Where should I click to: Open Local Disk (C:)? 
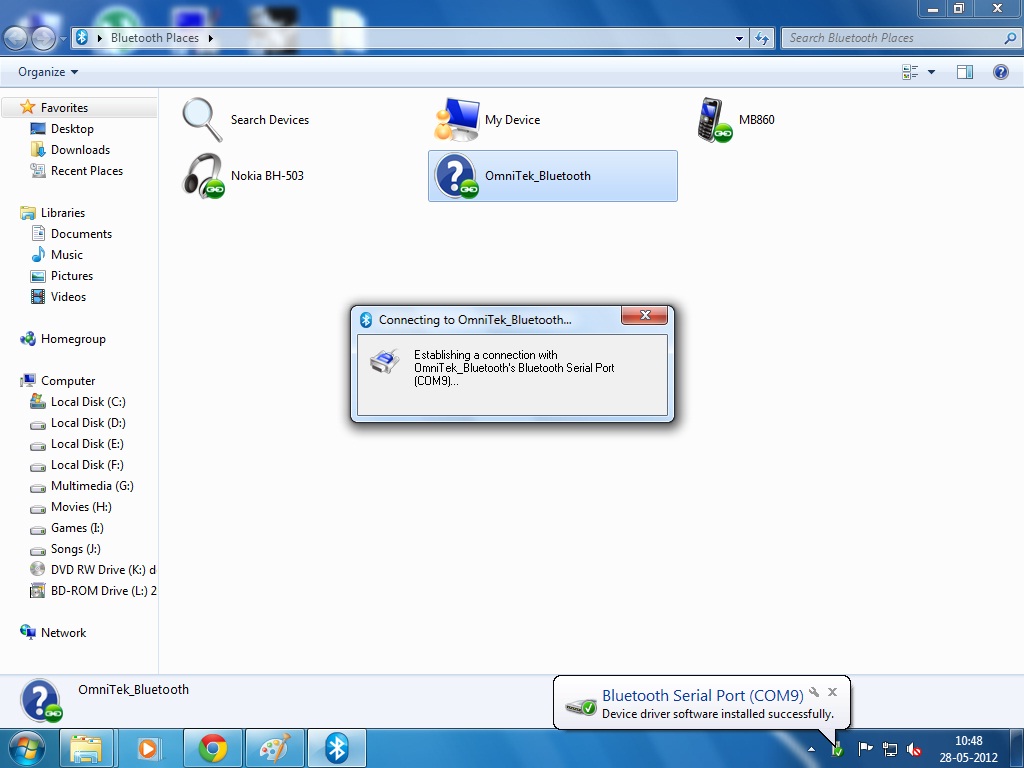(x=88, y=402)
